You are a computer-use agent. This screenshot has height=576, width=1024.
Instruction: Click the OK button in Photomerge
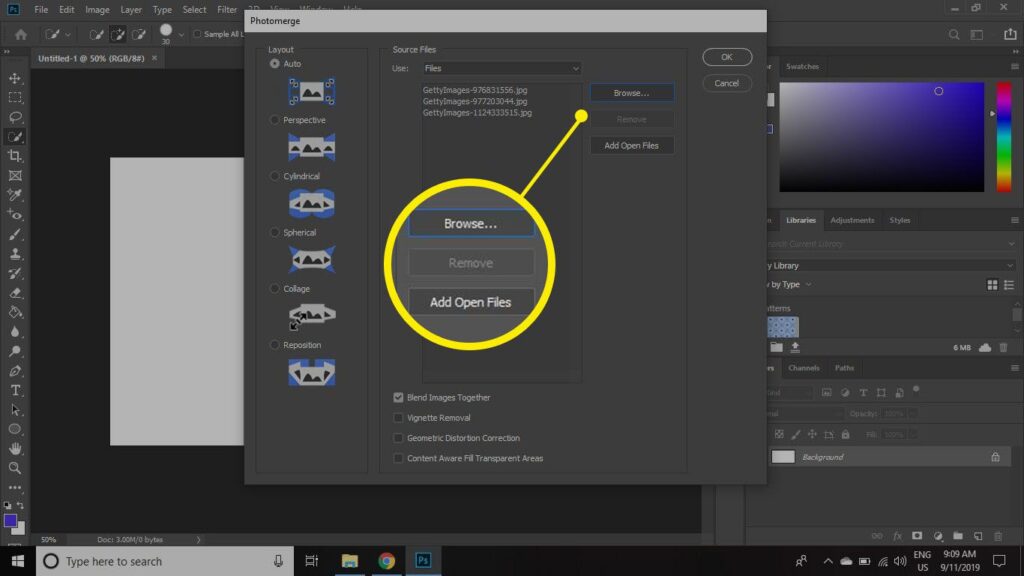click(727, 57)
